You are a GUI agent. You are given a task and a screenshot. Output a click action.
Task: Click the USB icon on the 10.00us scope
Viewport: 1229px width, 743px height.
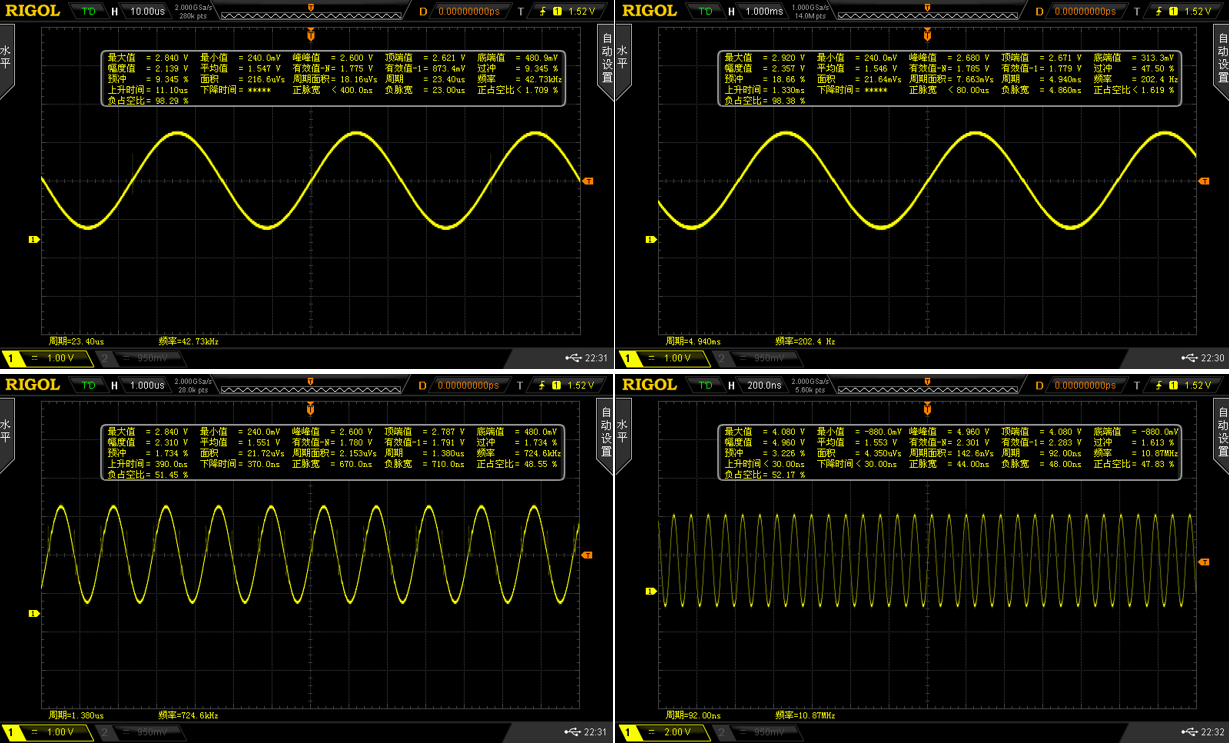click(x=572, y=357)
